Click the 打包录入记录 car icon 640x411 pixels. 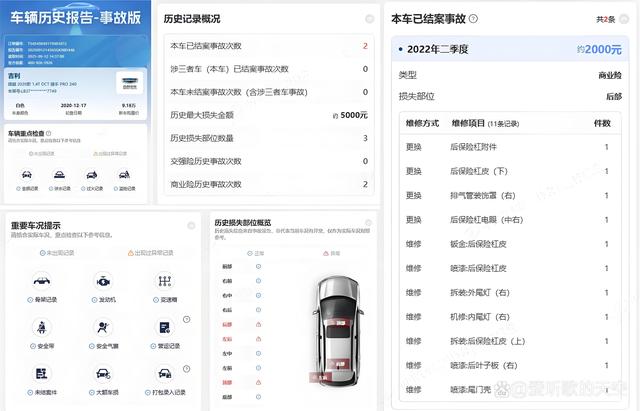[x=165, y=373]
